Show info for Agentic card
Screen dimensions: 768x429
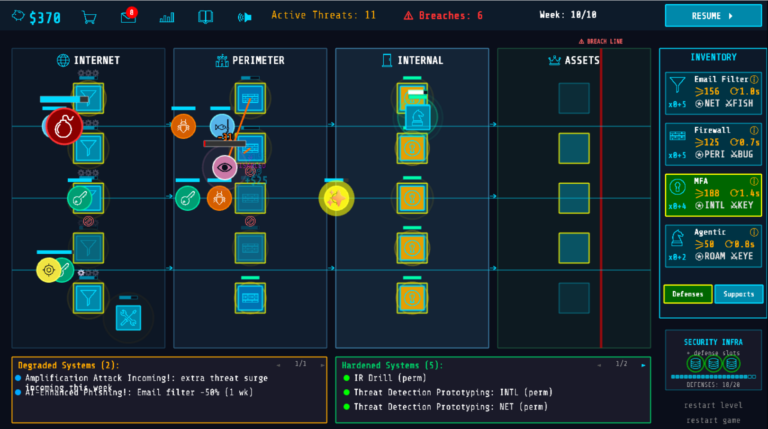pyautogui.click(x=754, y=232)
